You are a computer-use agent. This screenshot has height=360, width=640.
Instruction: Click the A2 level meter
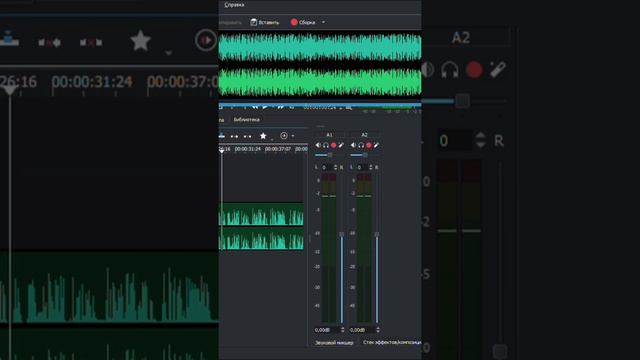[x=364, y=248]
